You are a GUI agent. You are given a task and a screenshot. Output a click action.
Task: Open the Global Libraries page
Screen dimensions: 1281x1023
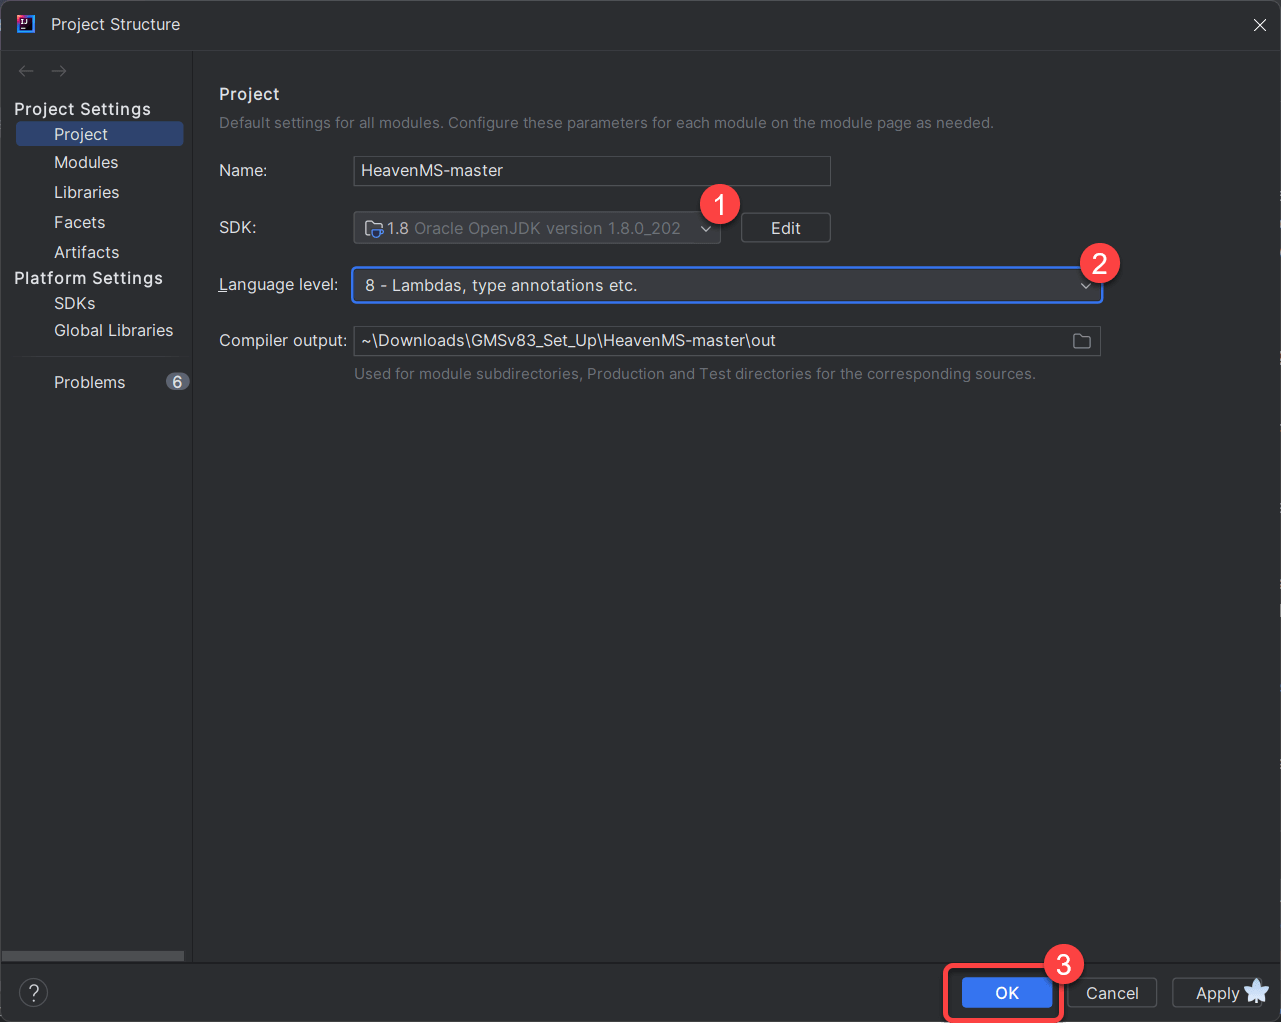(x=114, y=330)
